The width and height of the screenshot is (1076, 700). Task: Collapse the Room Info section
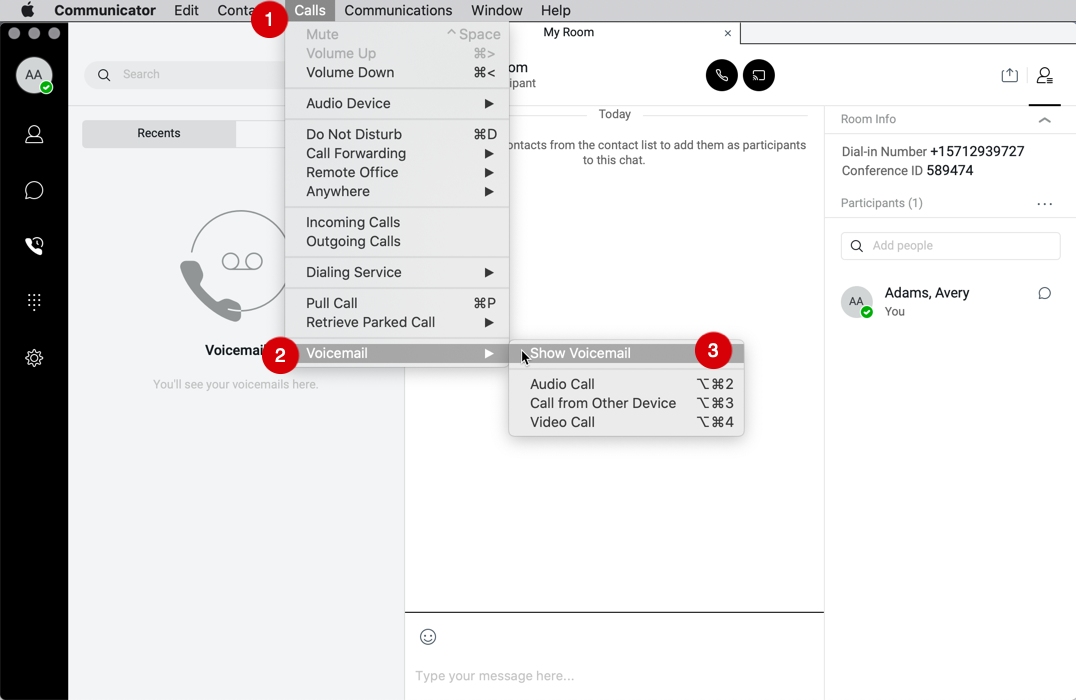(1044, 120)
